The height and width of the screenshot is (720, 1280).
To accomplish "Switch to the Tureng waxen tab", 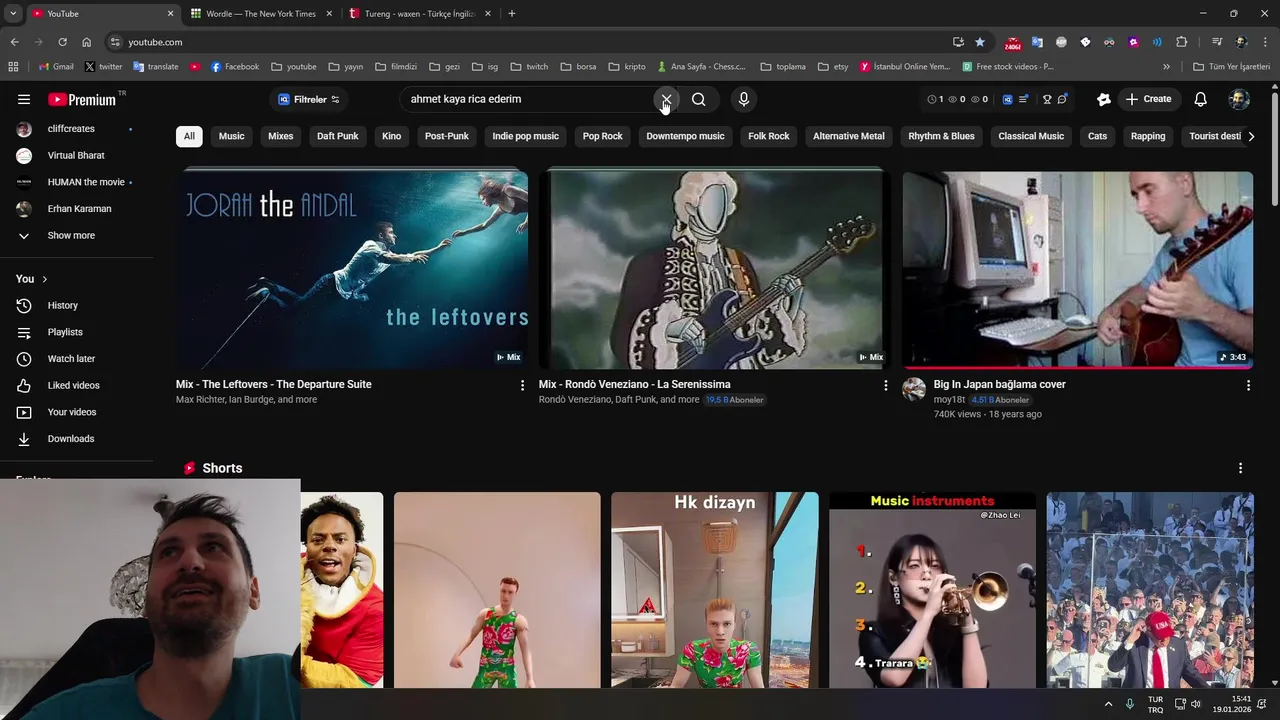I will pyautogui.click(x=420, y=14).
